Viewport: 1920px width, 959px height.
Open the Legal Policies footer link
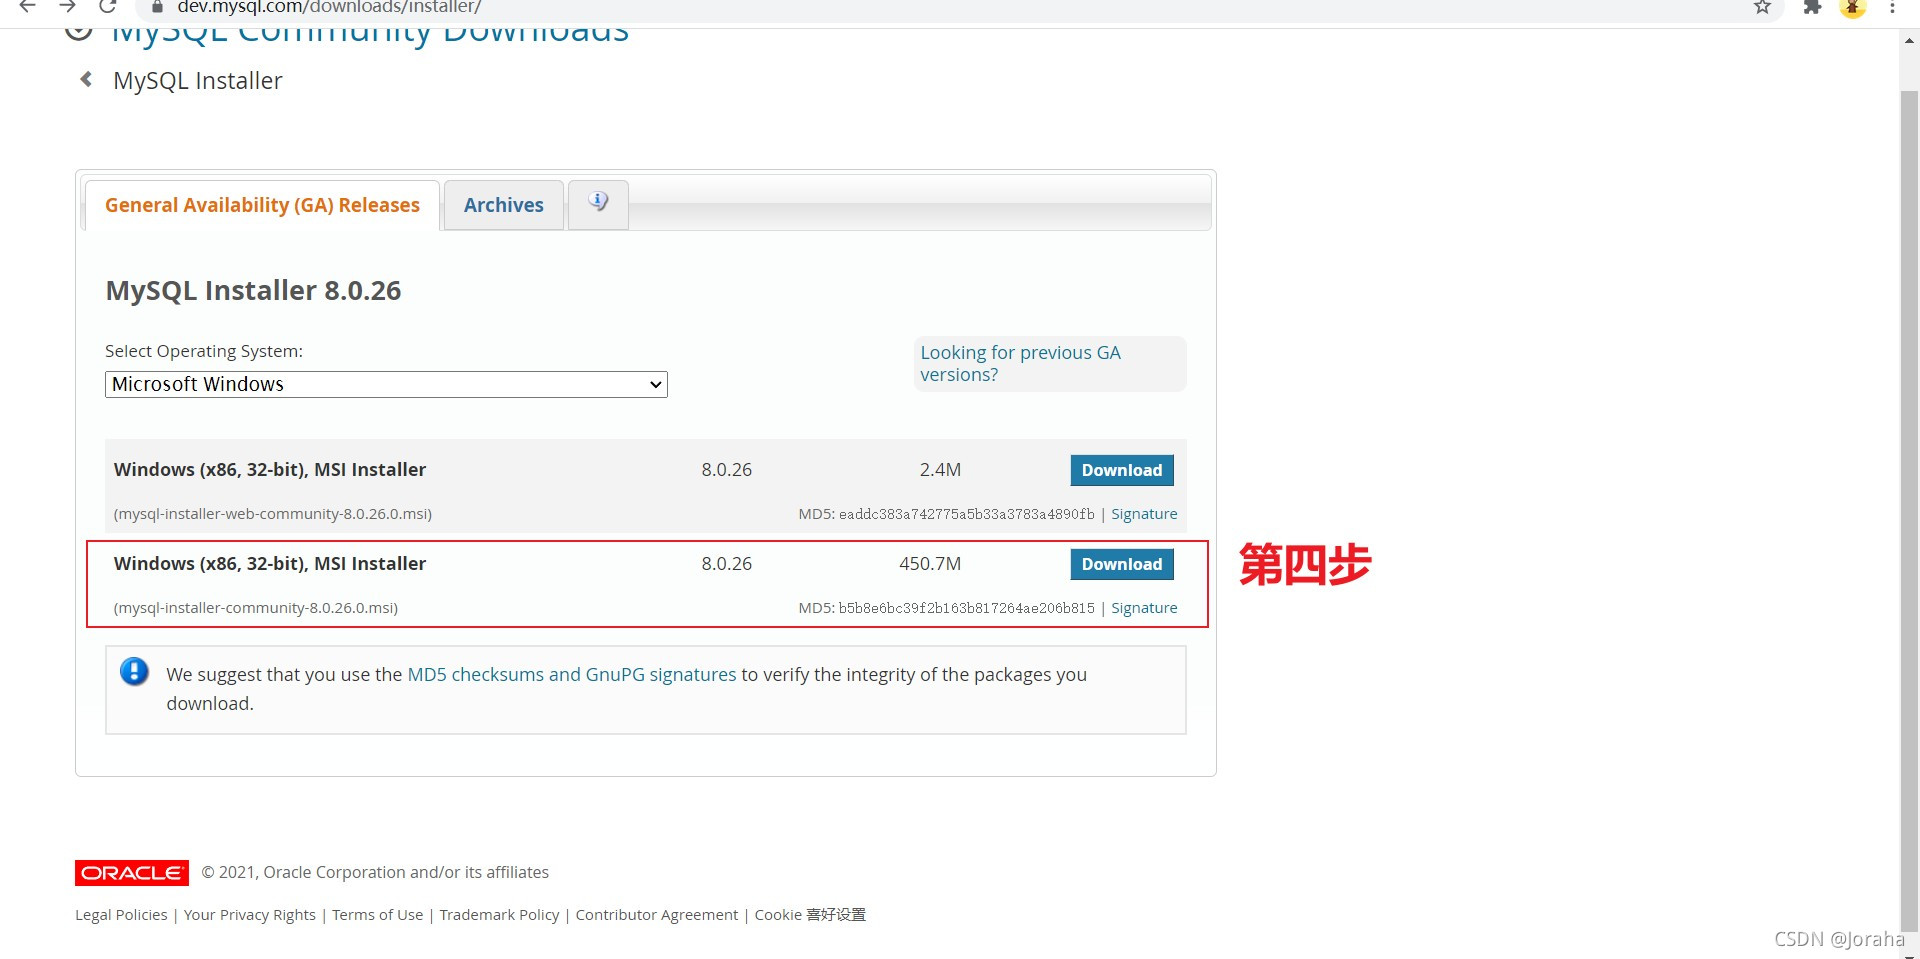[121, 915]
